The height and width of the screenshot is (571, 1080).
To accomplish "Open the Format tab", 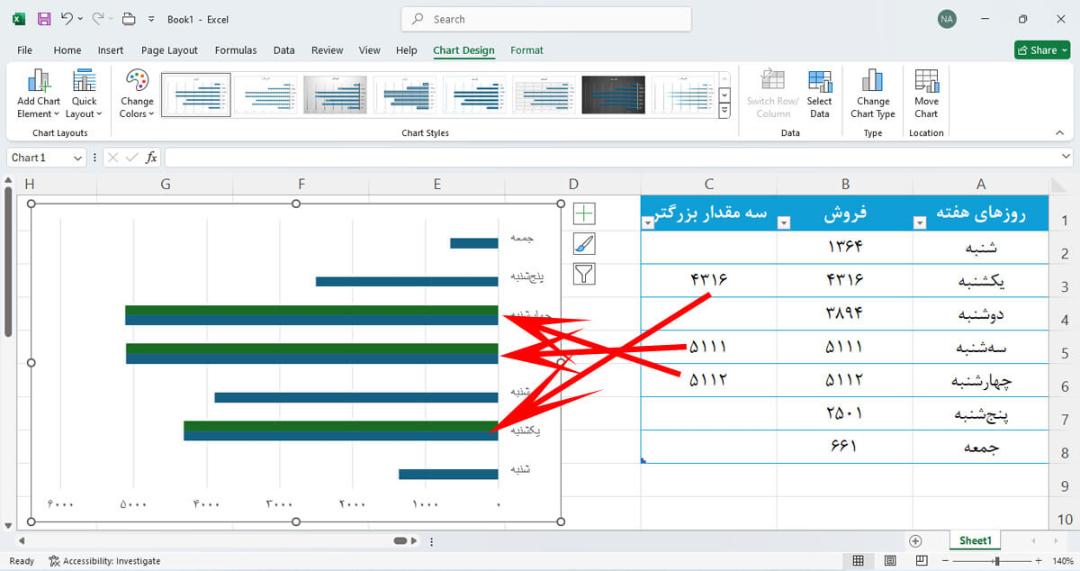I will click(526, 50).
